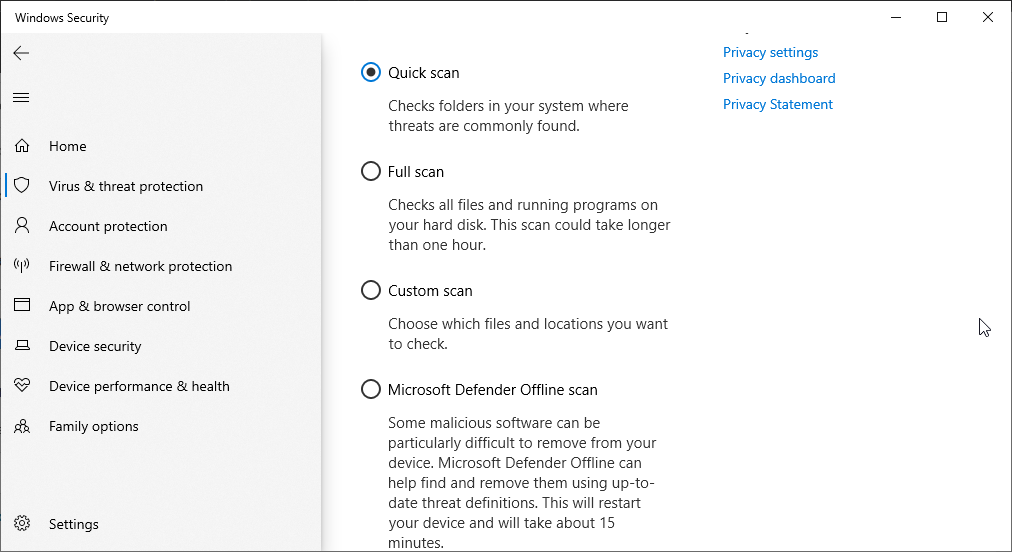
Task: Click the Account protection person icon
Action: [x=22, y=225]
